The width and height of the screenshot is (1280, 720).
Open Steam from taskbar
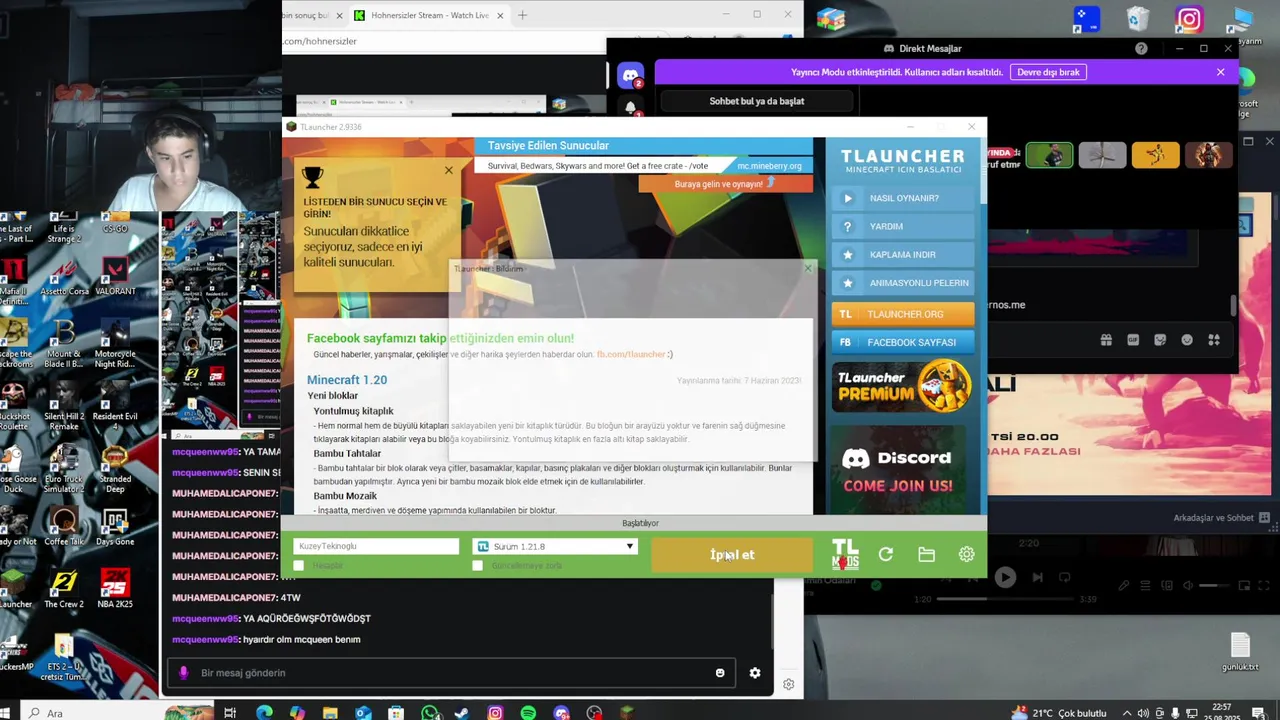(x=462, y=713)
